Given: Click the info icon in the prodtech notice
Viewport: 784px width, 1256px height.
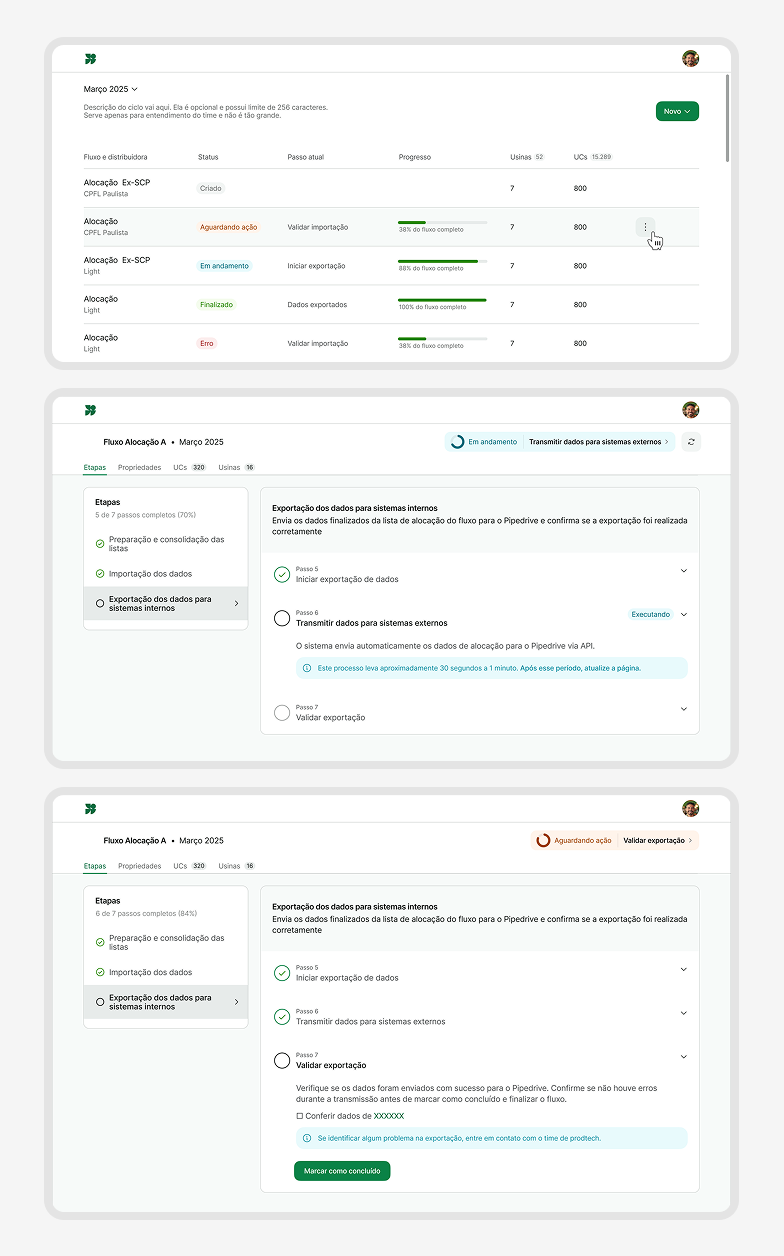Looking at the screenshot, I should pyautogui.click(x=307, y=1138).
